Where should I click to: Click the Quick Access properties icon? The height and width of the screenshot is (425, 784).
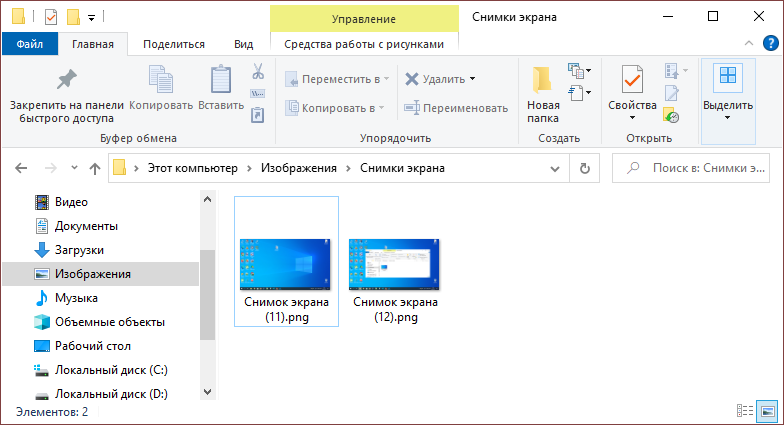coord(51,17)
